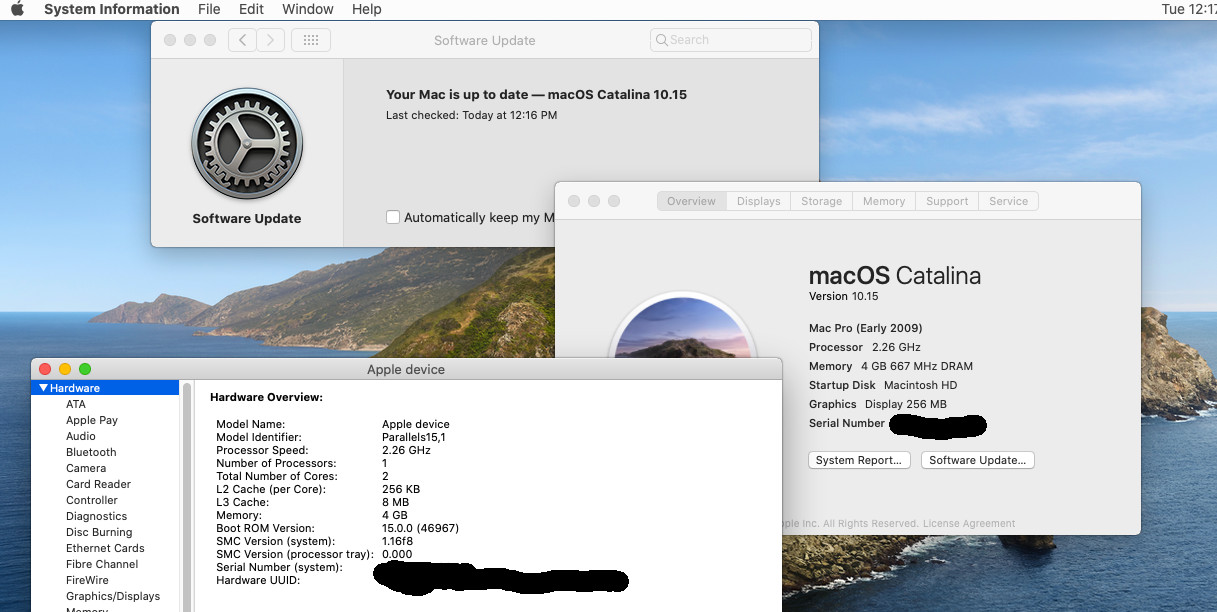Select Disc Burning in the sidebar

(x=99, y=532)
